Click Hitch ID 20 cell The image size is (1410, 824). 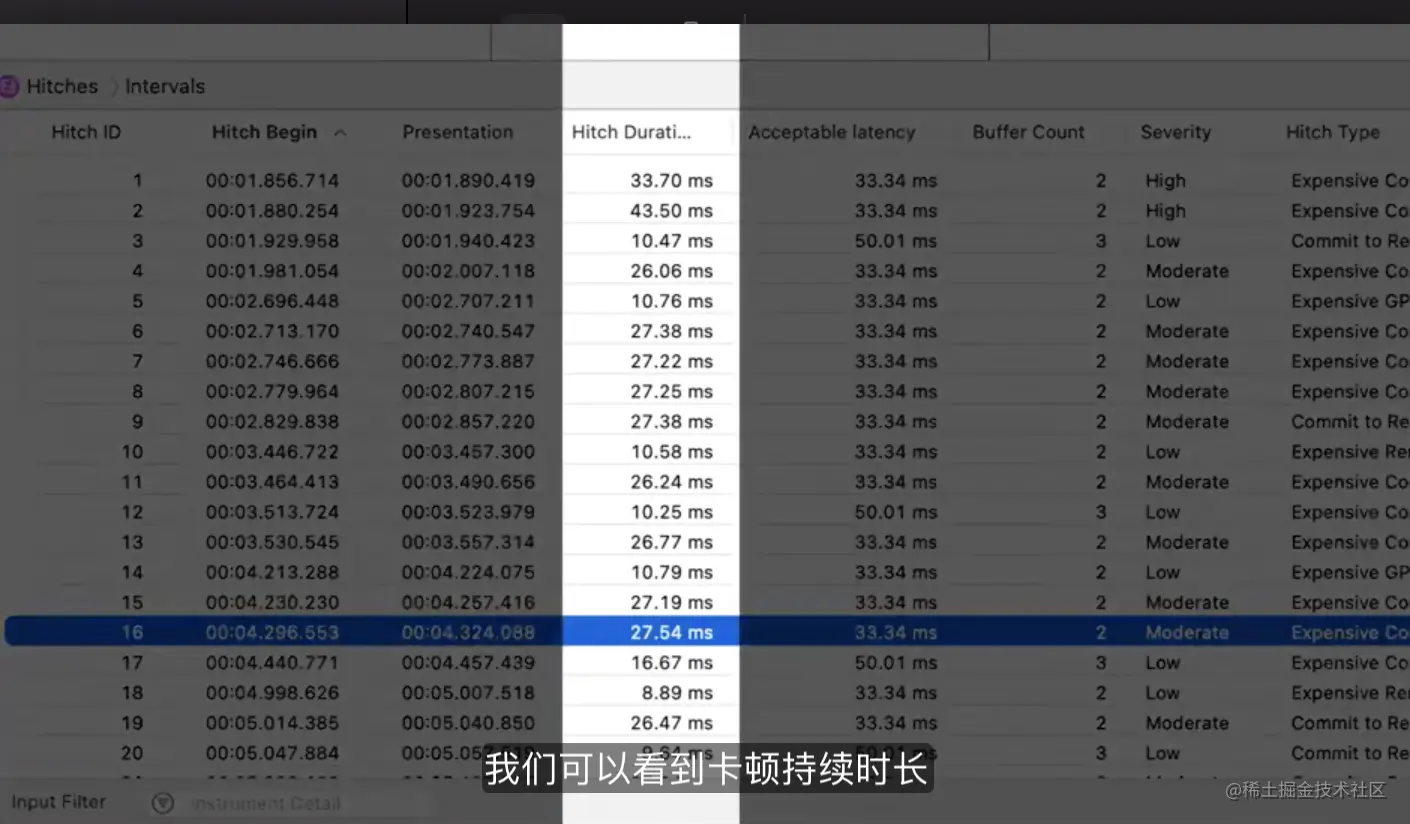(x=132, y=753)
